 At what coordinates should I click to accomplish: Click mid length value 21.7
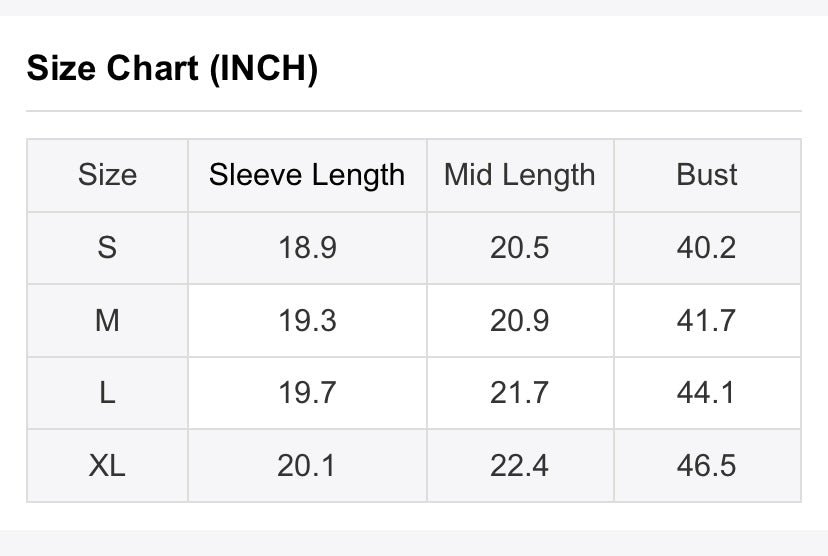click(x=520, y=392)
